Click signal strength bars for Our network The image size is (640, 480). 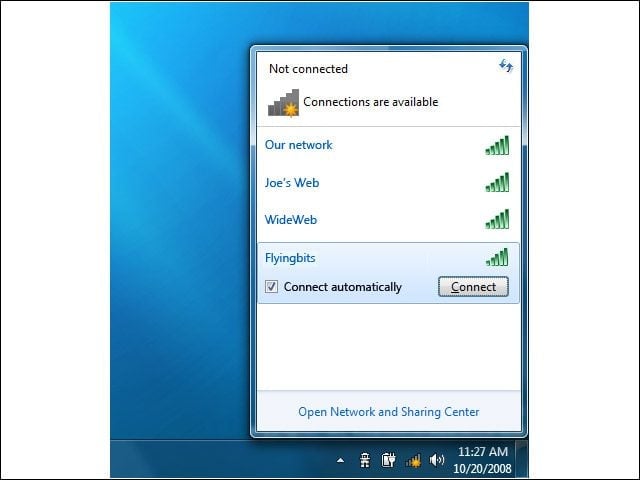tap(497, 145)
